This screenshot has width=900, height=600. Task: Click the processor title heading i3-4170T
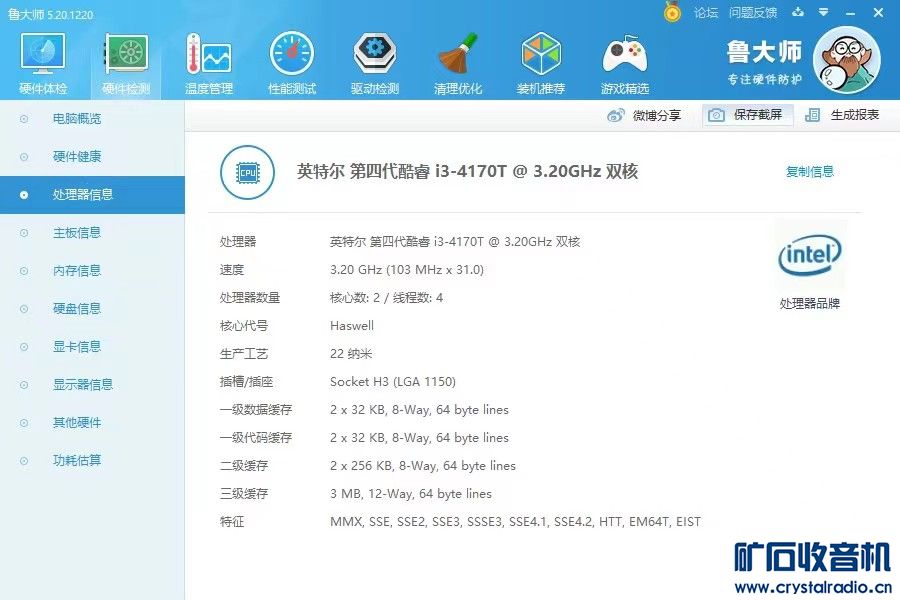point(467,172)
